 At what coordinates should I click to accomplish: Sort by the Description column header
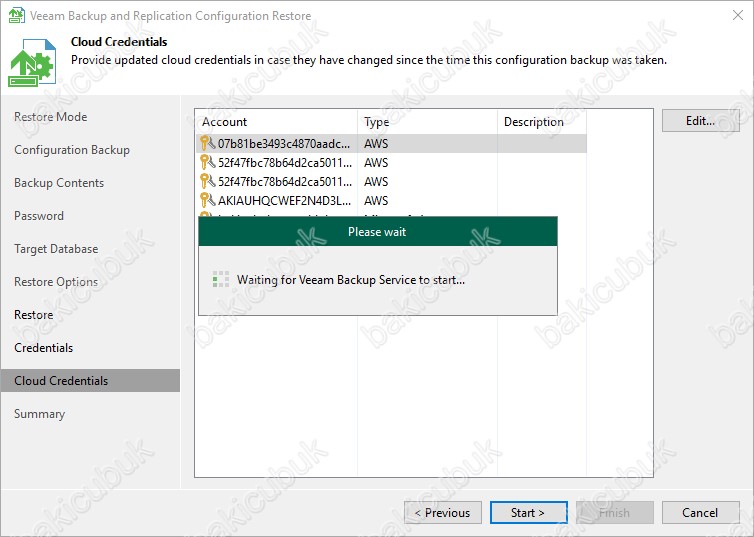point(542,122)
